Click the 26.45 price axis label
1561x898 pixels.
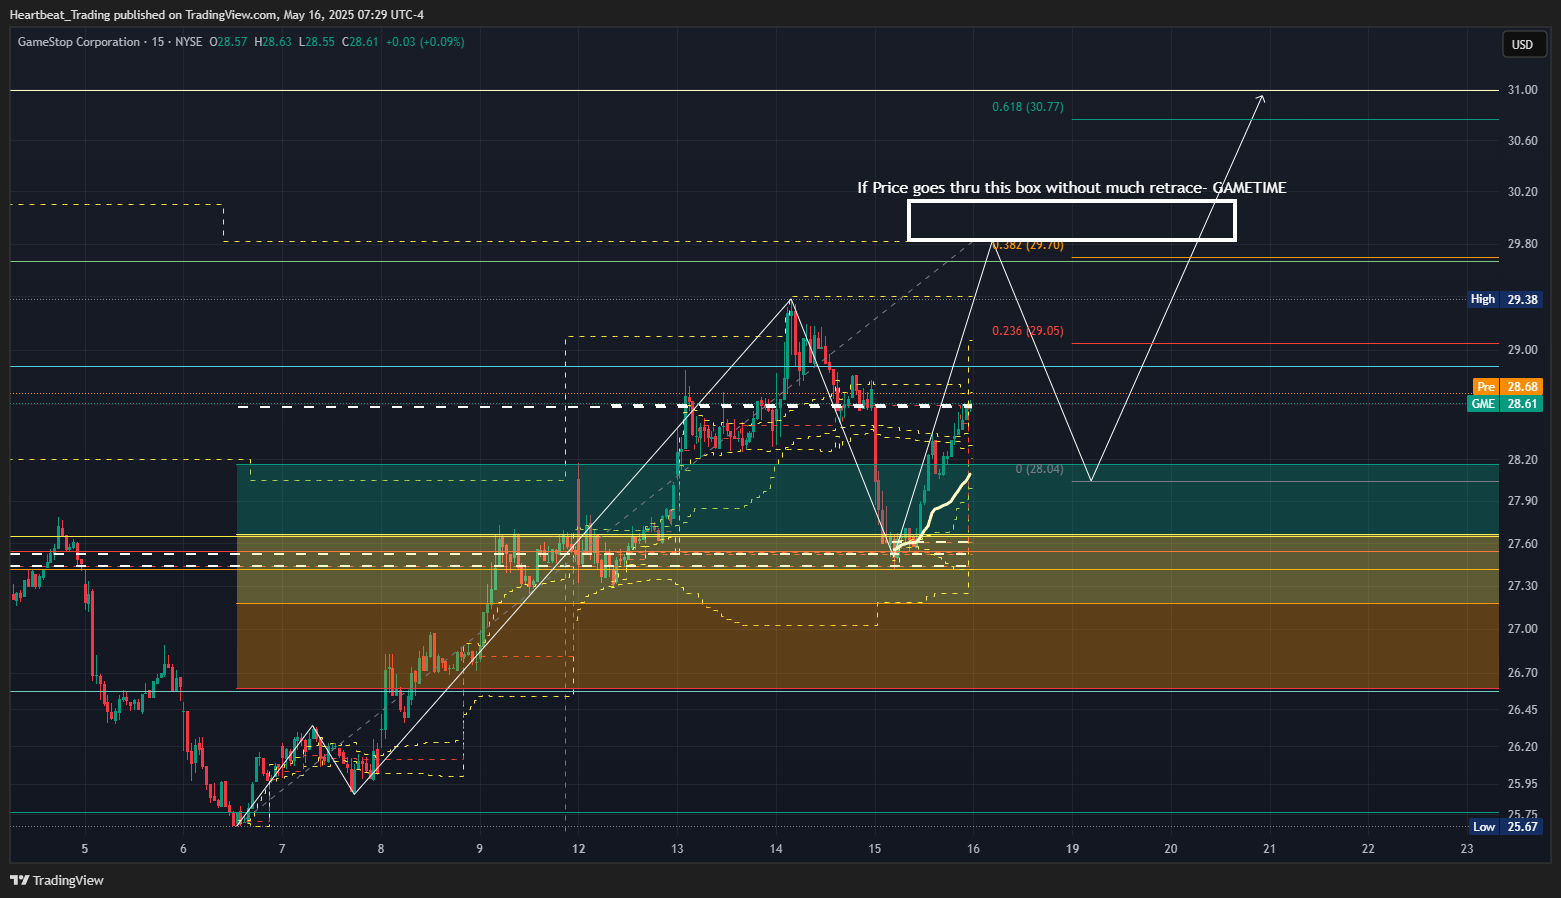click(1523, 710)
